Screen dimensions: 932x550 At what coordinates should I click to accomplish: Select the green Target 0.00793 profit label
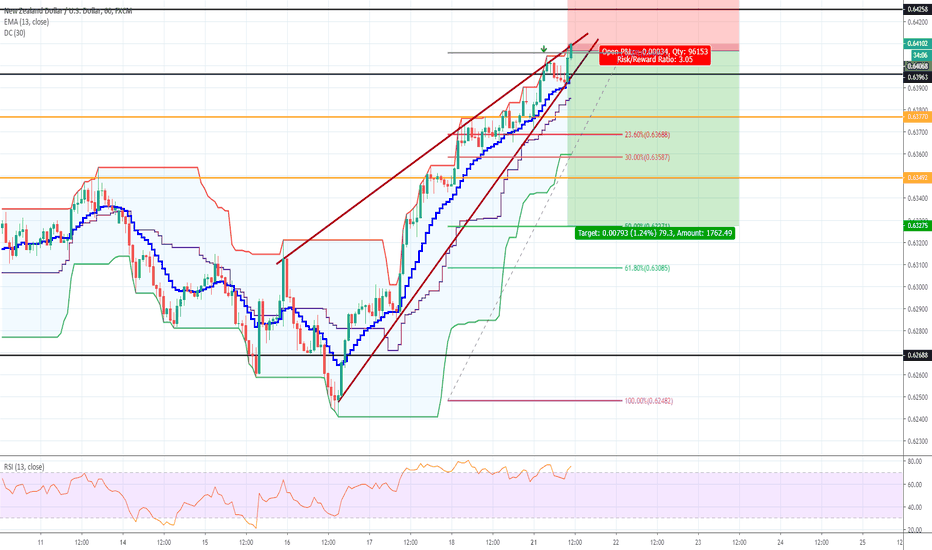pos(655,233)
